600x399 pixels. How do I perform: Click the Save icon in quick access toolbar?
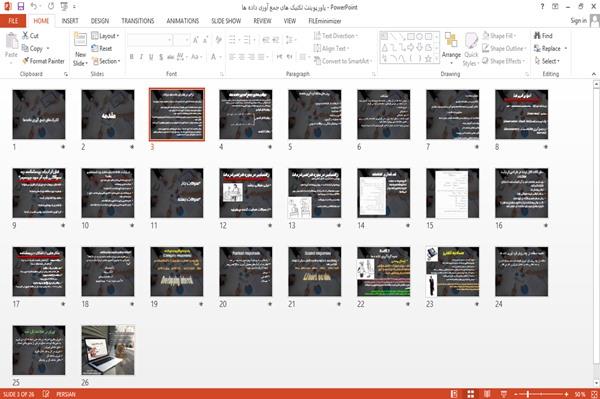click(x=21, y=7)
